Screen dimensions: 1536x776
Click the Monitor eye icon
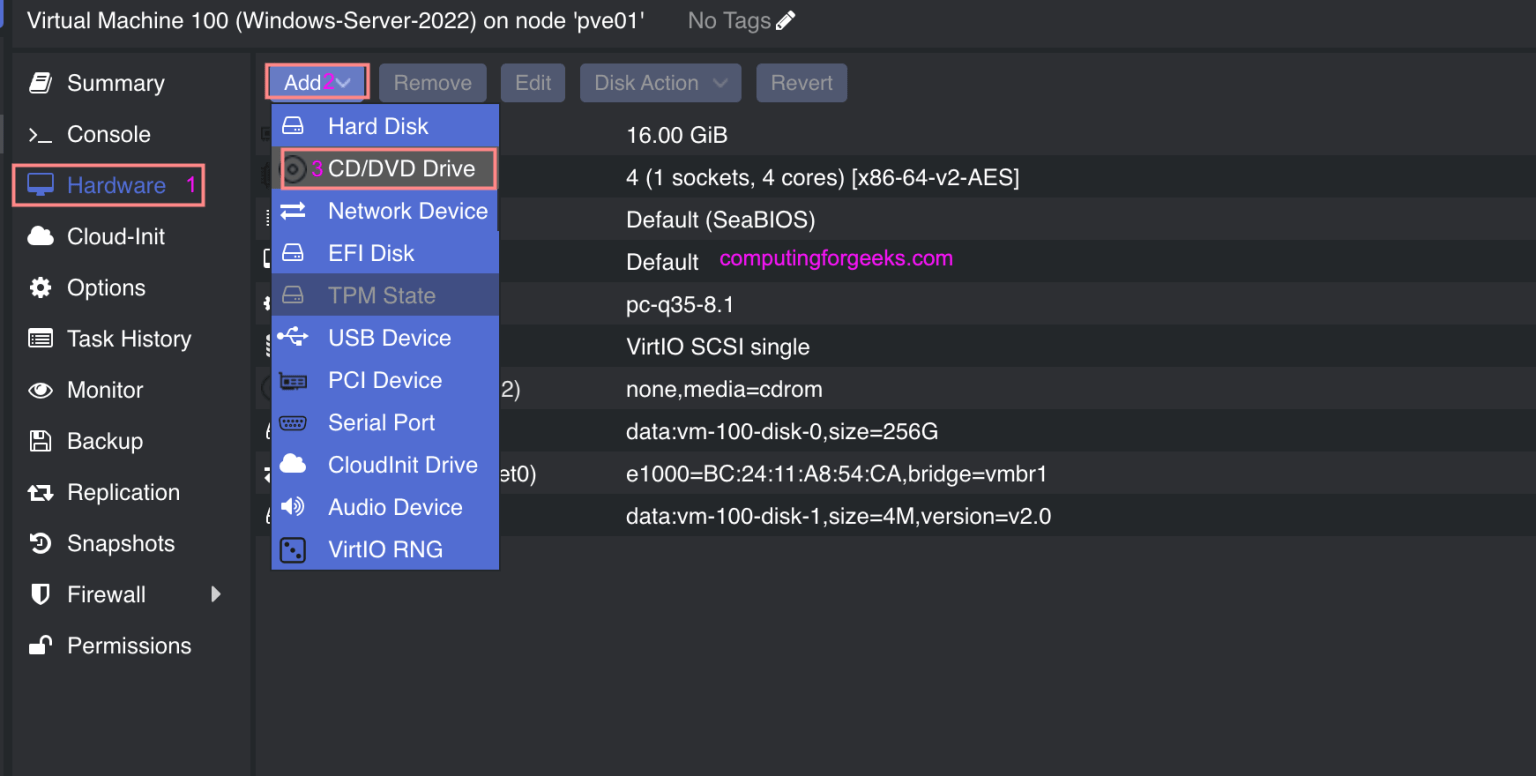pos(40,390)
